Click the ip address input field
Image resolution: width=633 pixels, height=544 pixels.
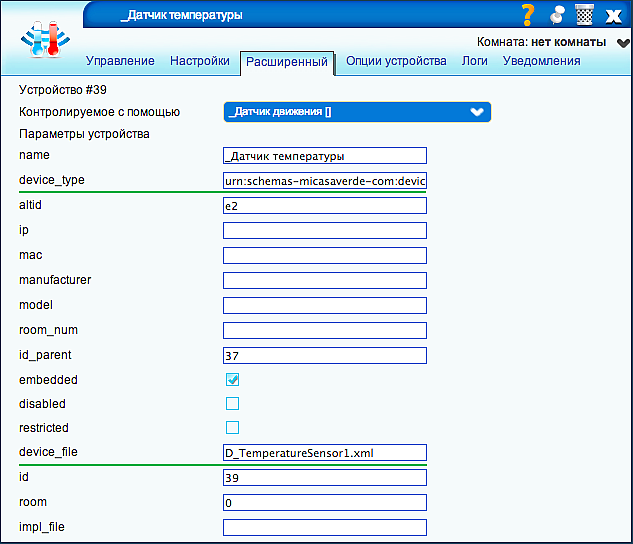coord(325,231)
